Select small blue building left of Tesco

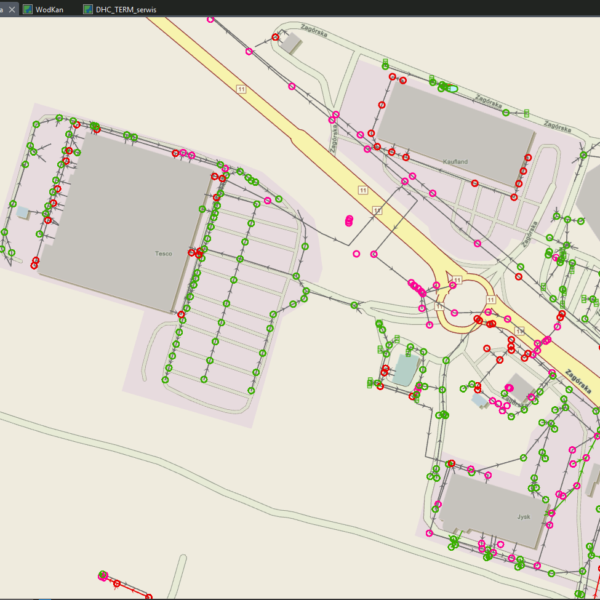coord(22,213)
